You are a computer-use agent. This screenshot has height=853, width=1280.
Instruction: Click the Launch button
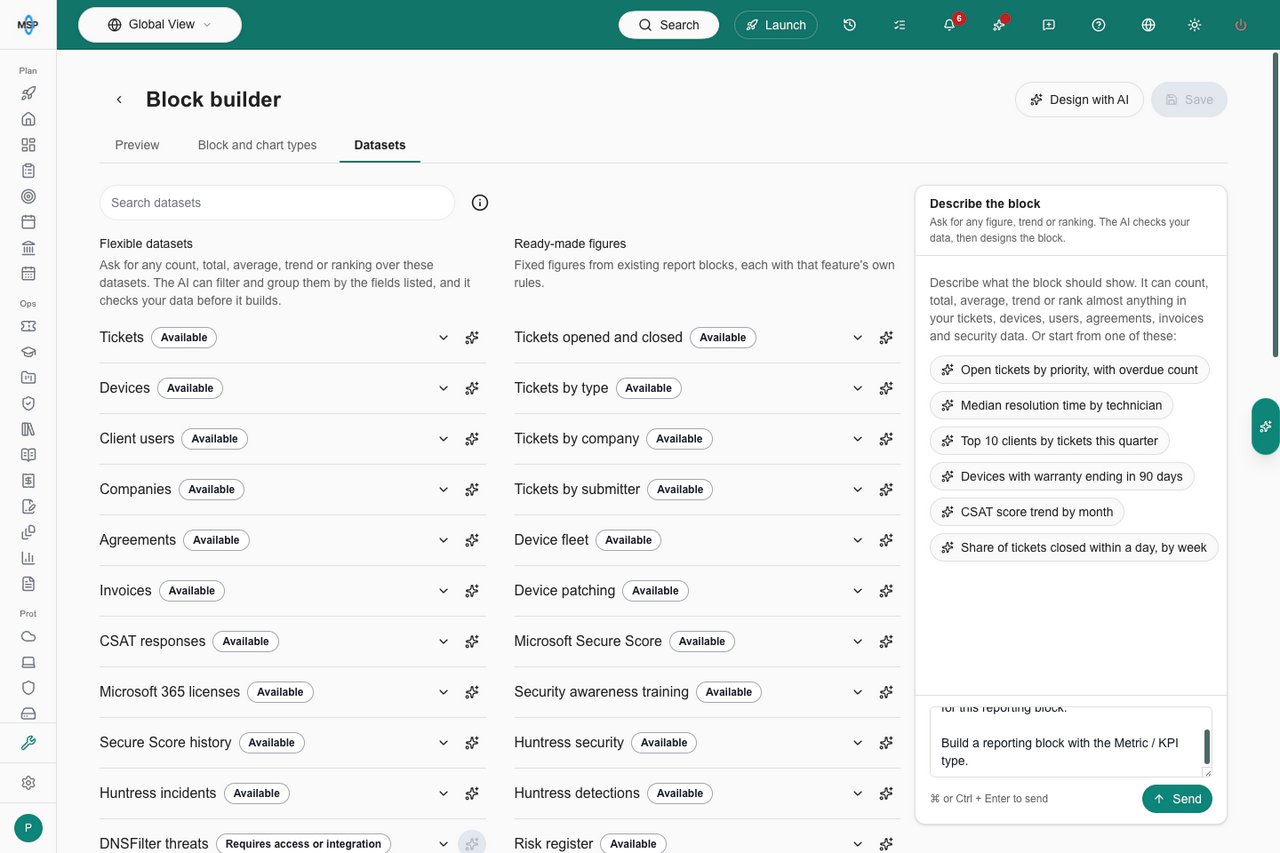[x=776, y=25]
